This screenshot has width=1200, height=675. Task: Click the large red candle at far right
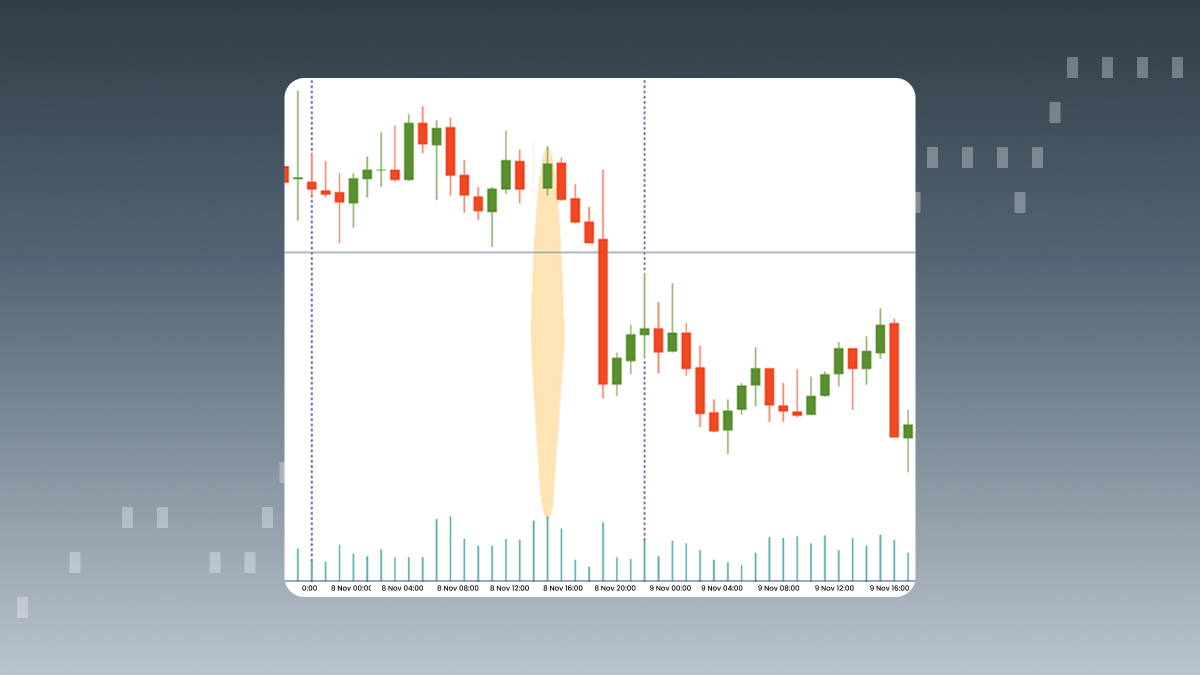pyautogui.click(x=894, y=379)
